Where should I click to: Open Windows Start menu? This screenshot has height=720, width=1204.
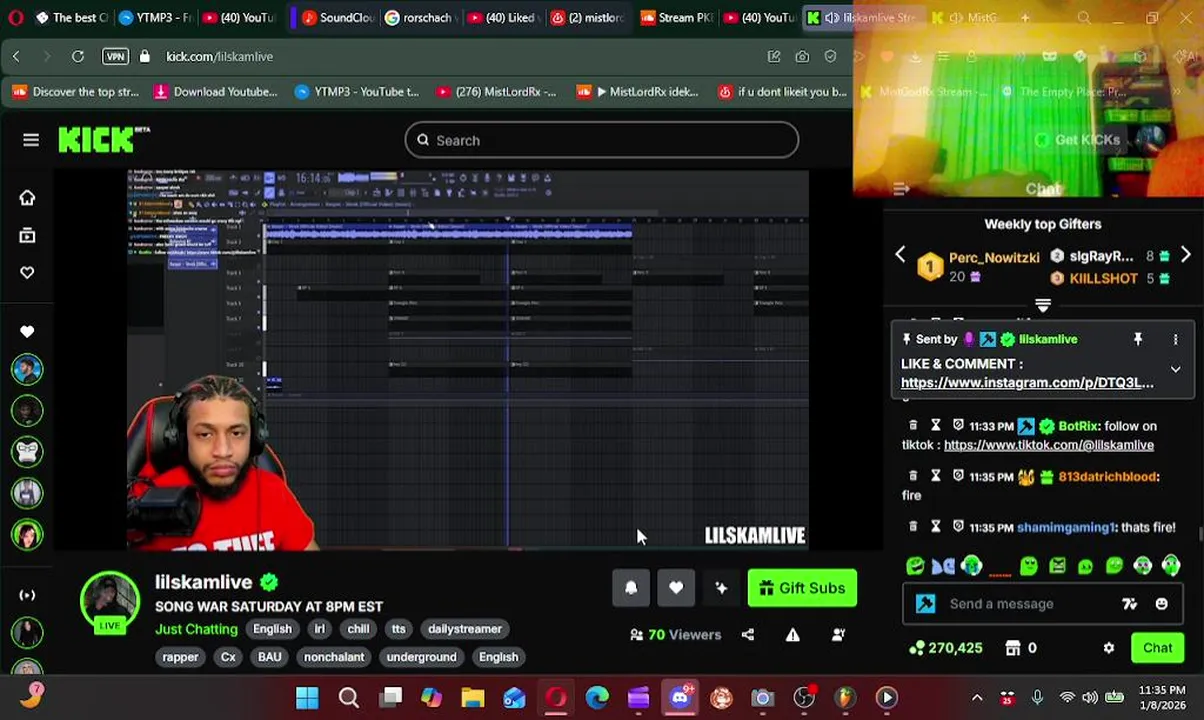click(x=307, y=698)
